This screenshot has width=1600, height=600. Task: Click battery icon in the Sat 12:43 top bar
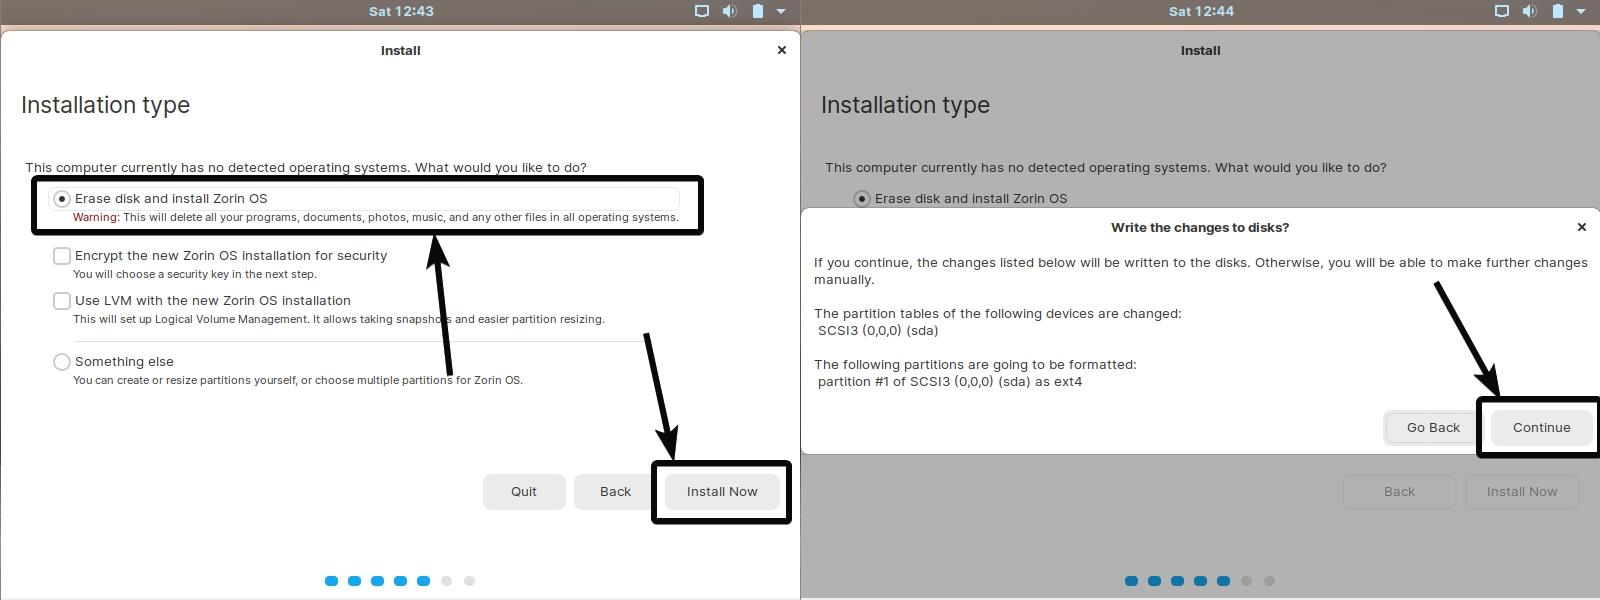pos(758,11)
